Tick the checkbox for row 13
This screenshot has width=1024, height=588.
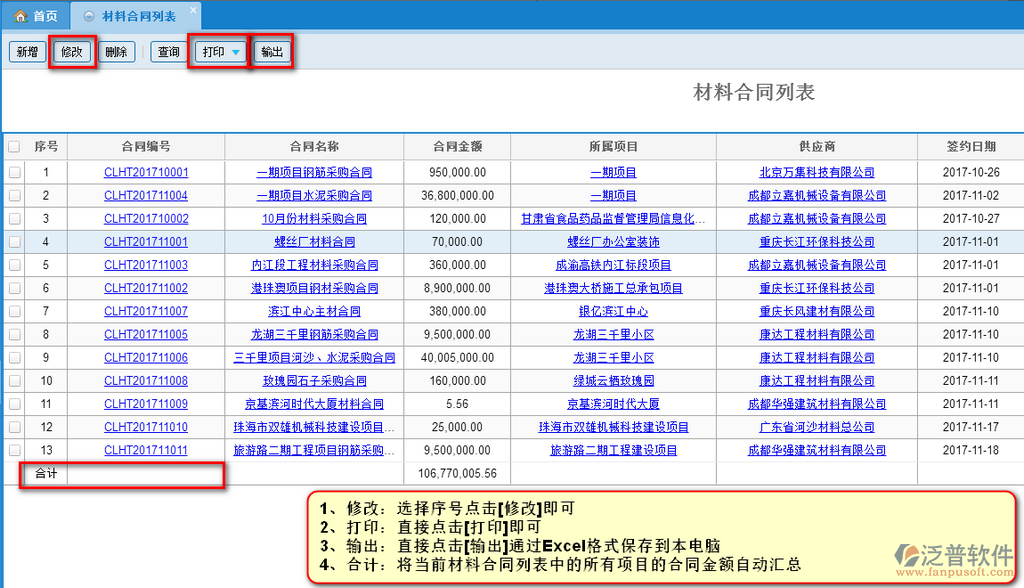pyautogui.click(x=14, y=450)
